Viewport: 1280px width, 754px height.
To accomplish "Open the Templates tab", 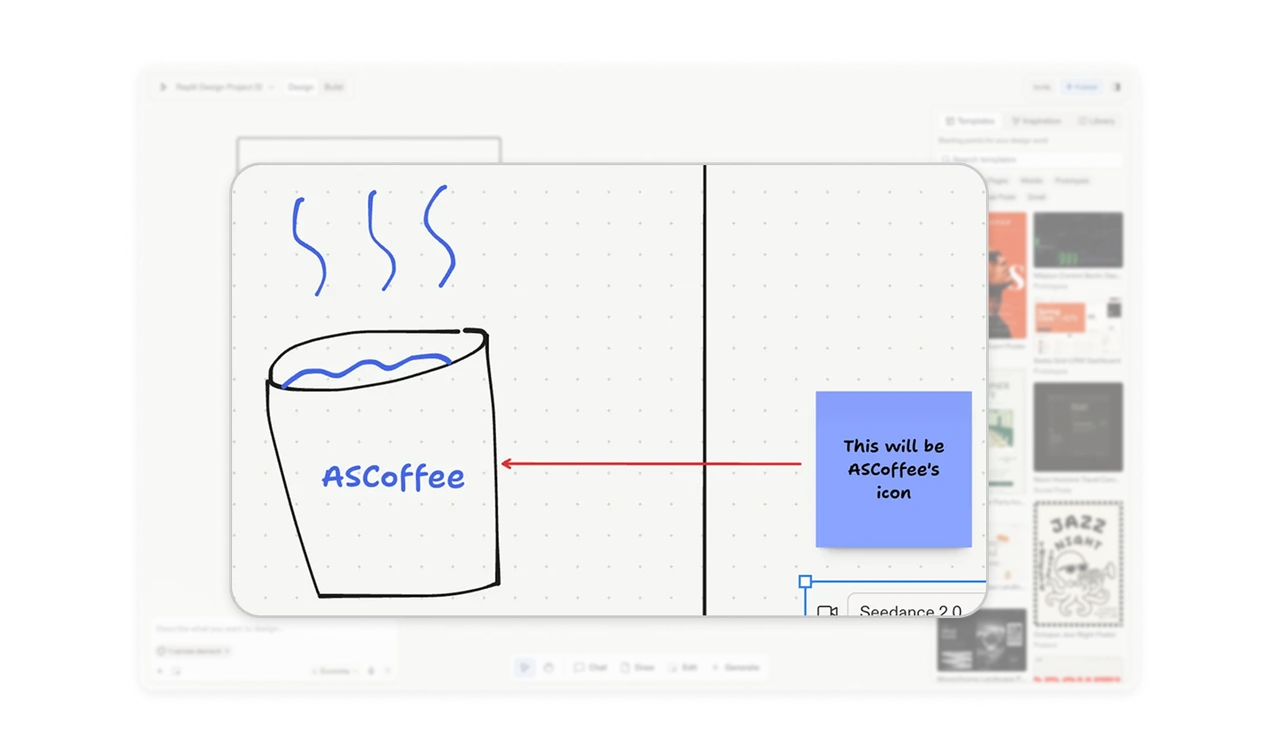I will [x=970, y=121].
